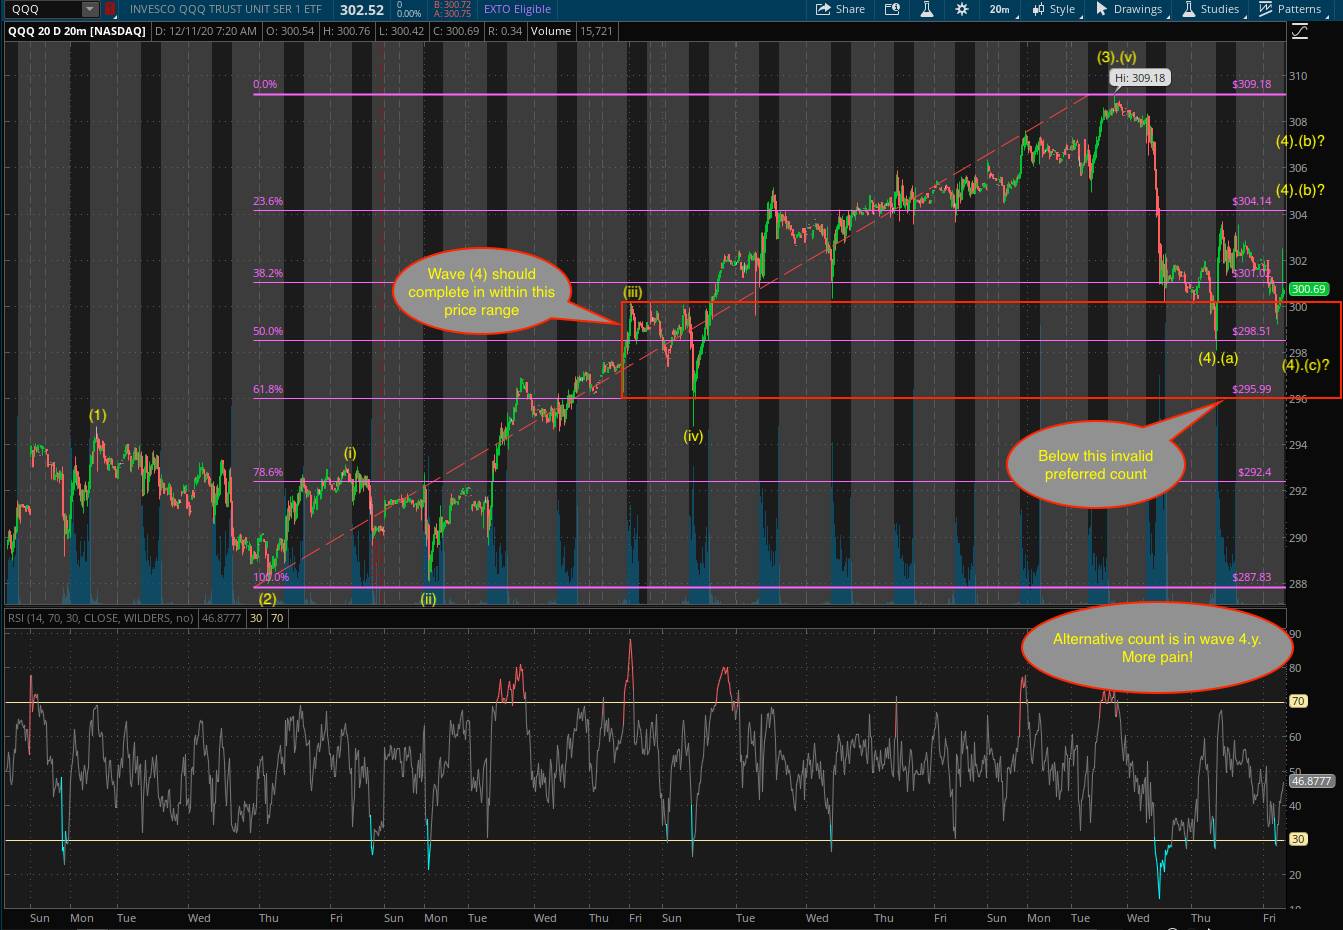Click the green 300.69 current price tag
The image size is (1343, 930).
coord(1308,289)
